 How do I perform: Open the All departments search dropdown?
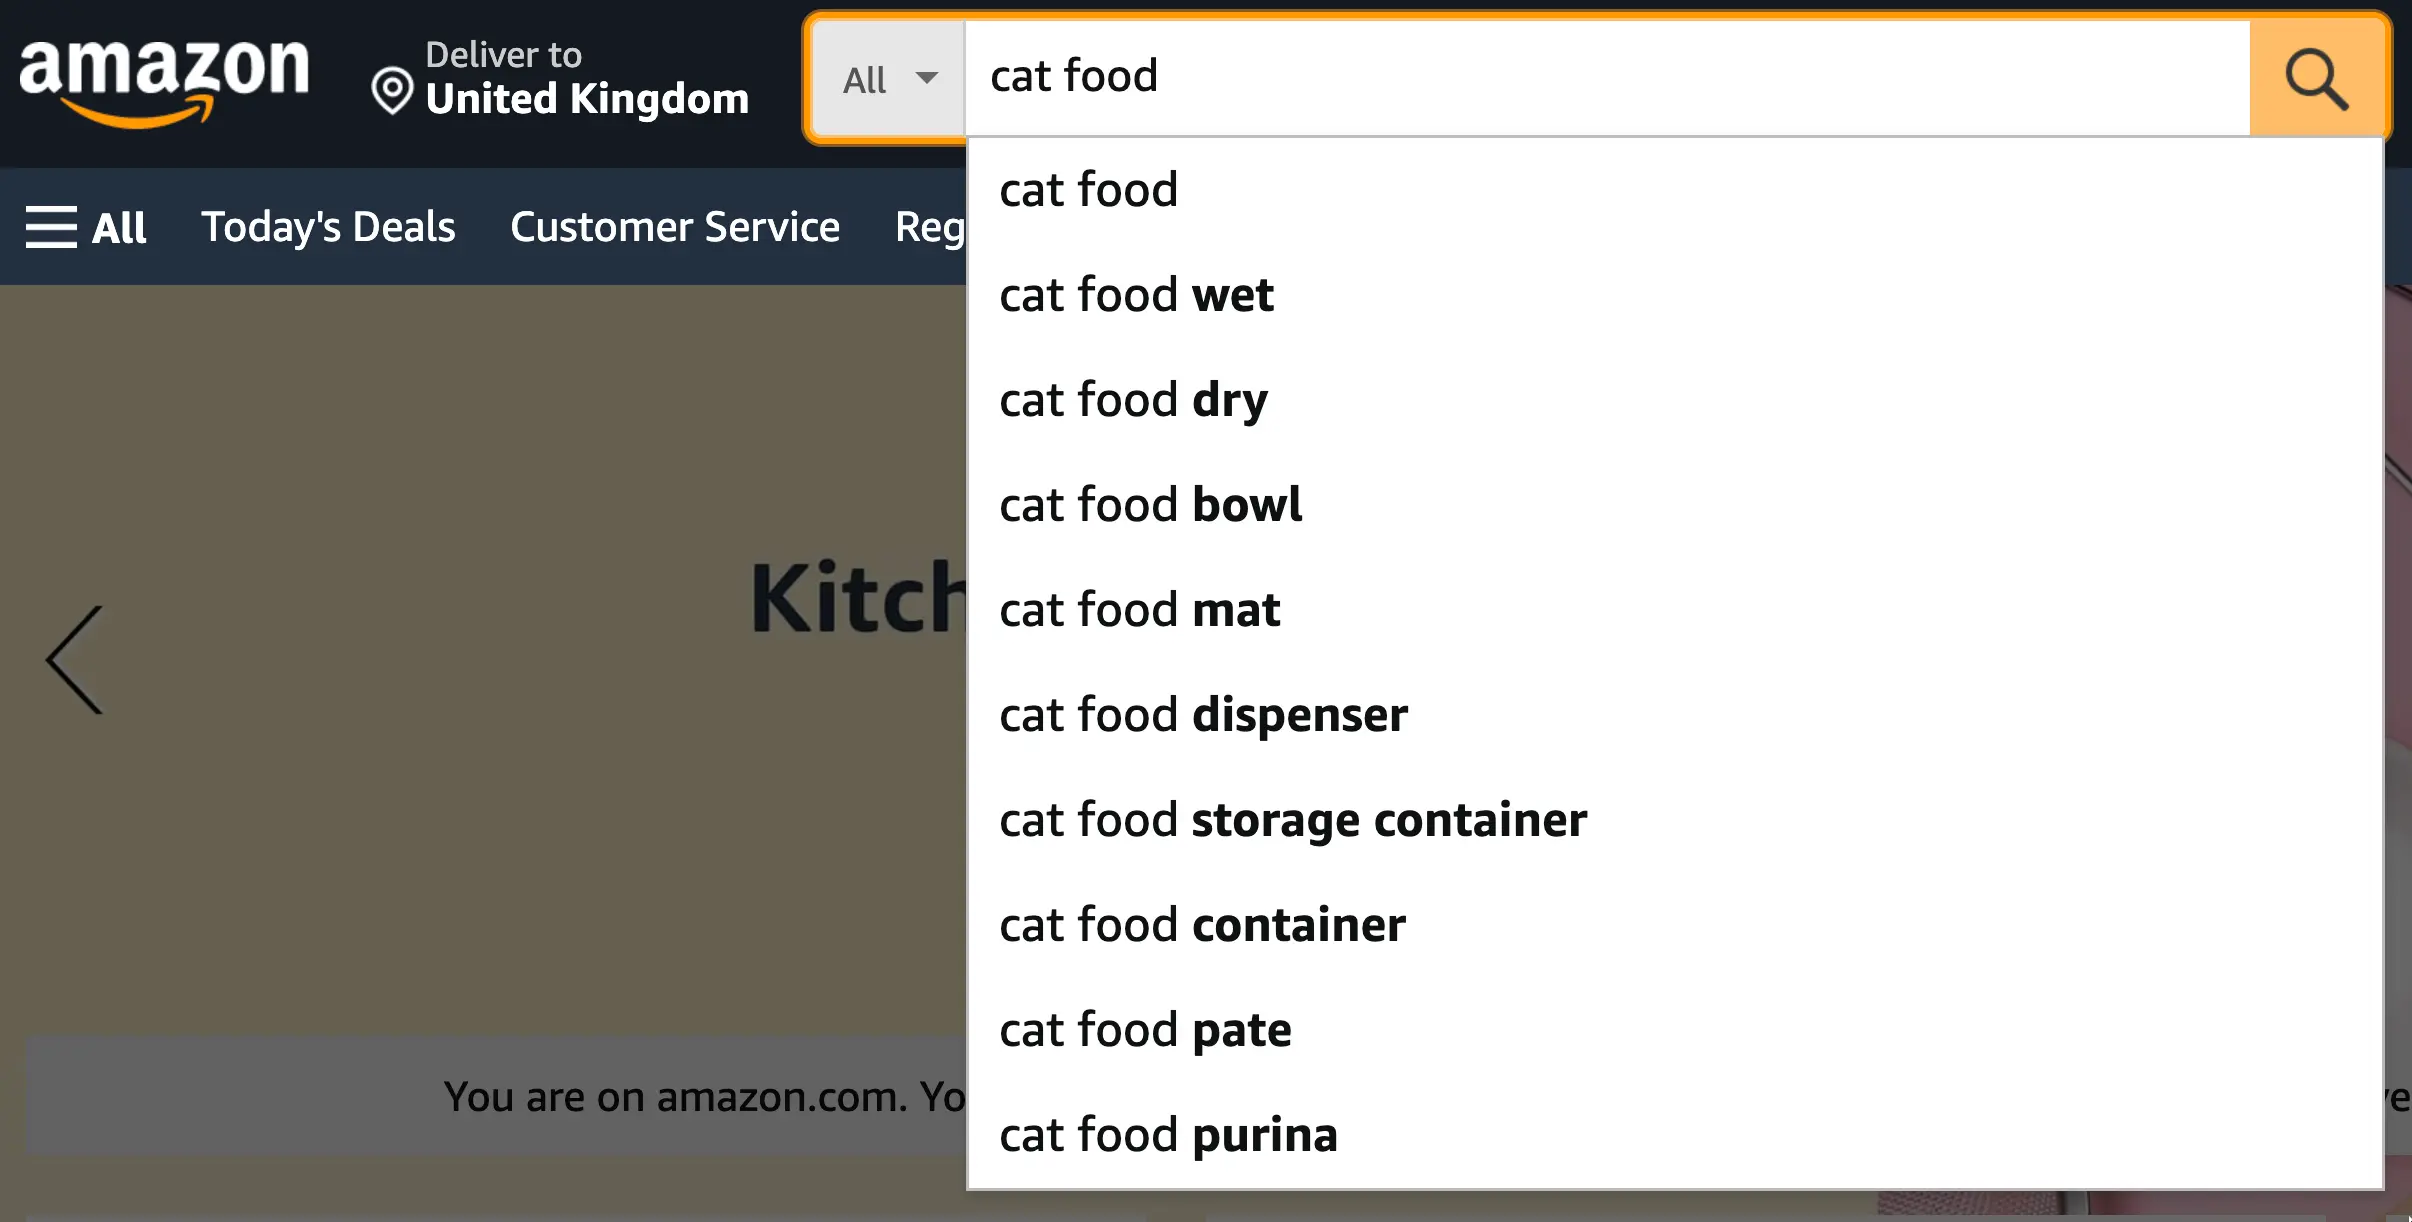(x=889, y=79)
